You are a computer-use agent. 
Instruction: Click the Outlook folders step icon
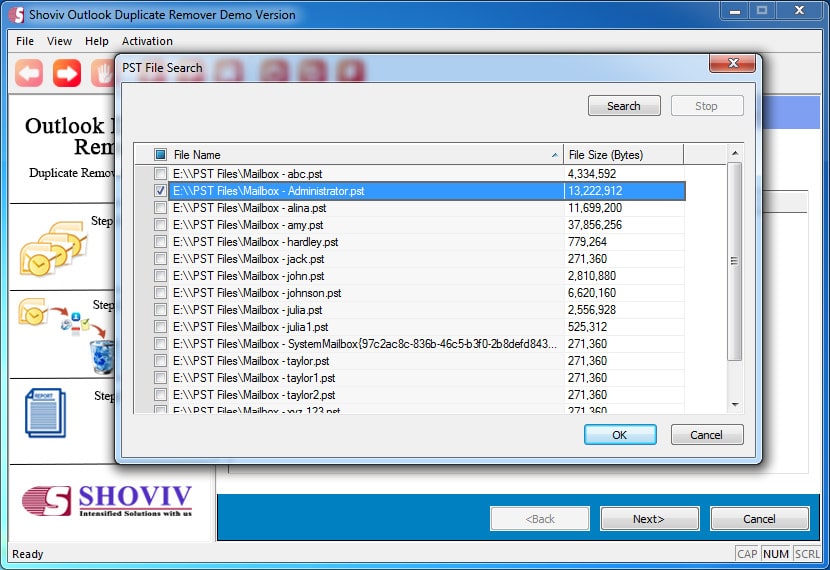coord(53,249)
